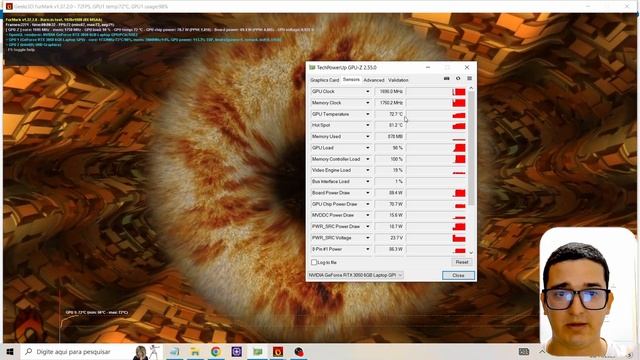640x360 pixels.
Task: Open the Memory Used sensor dropdown
Action: pyautogui.click(x=367, y=137)
